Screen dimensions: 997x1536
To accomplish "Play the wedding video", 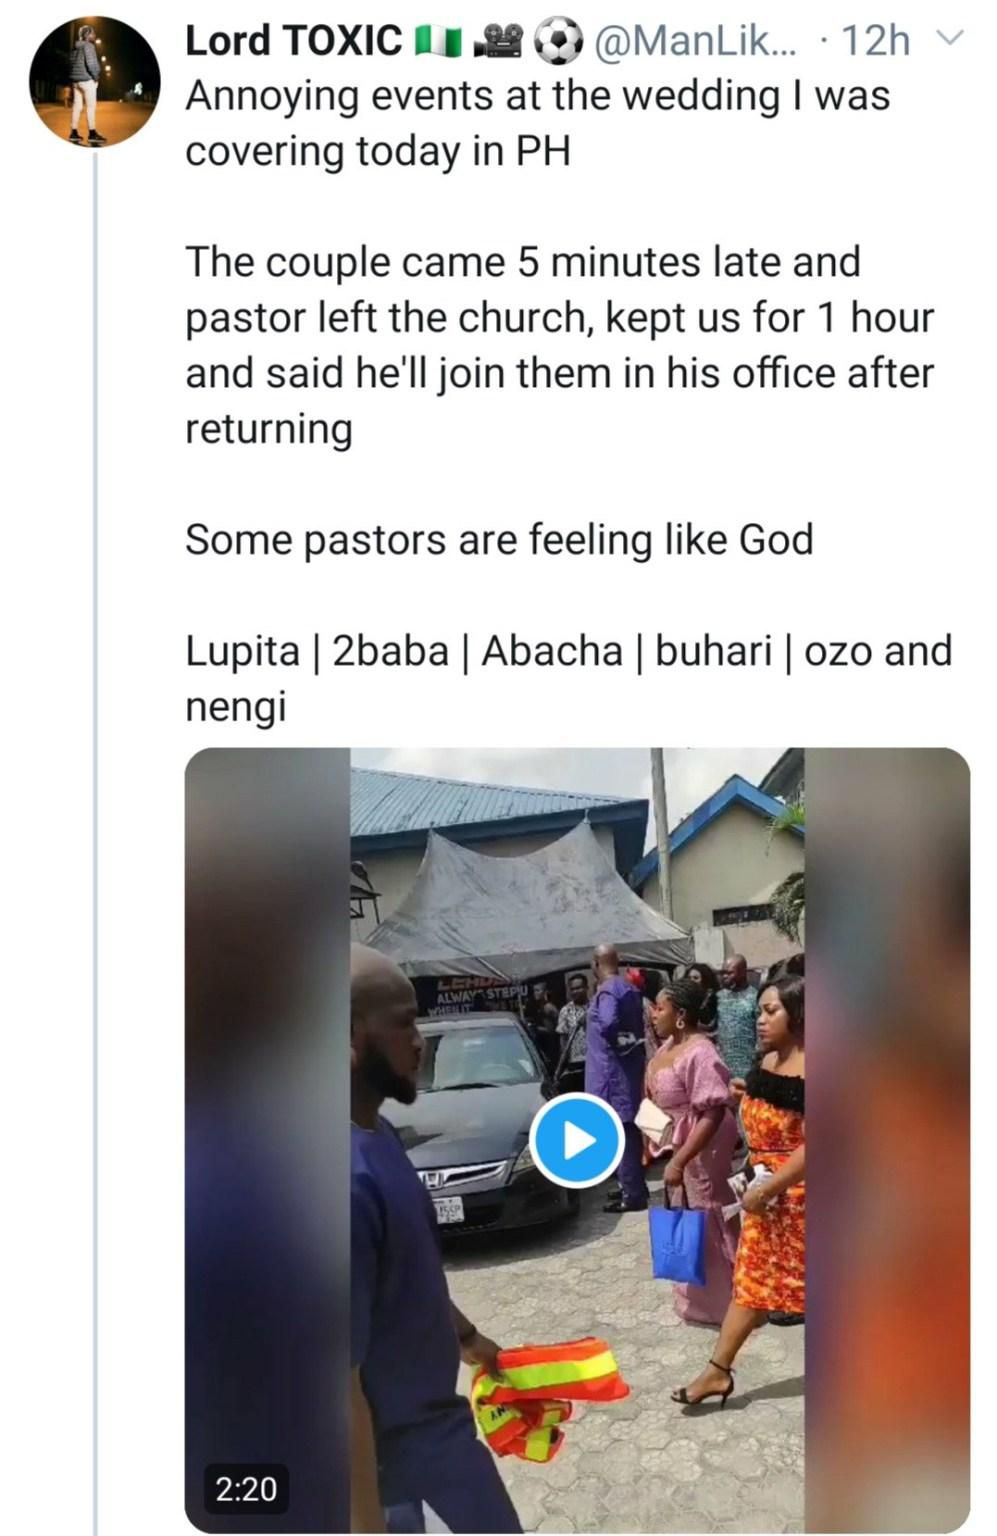I will click(x=577, y=1141).
